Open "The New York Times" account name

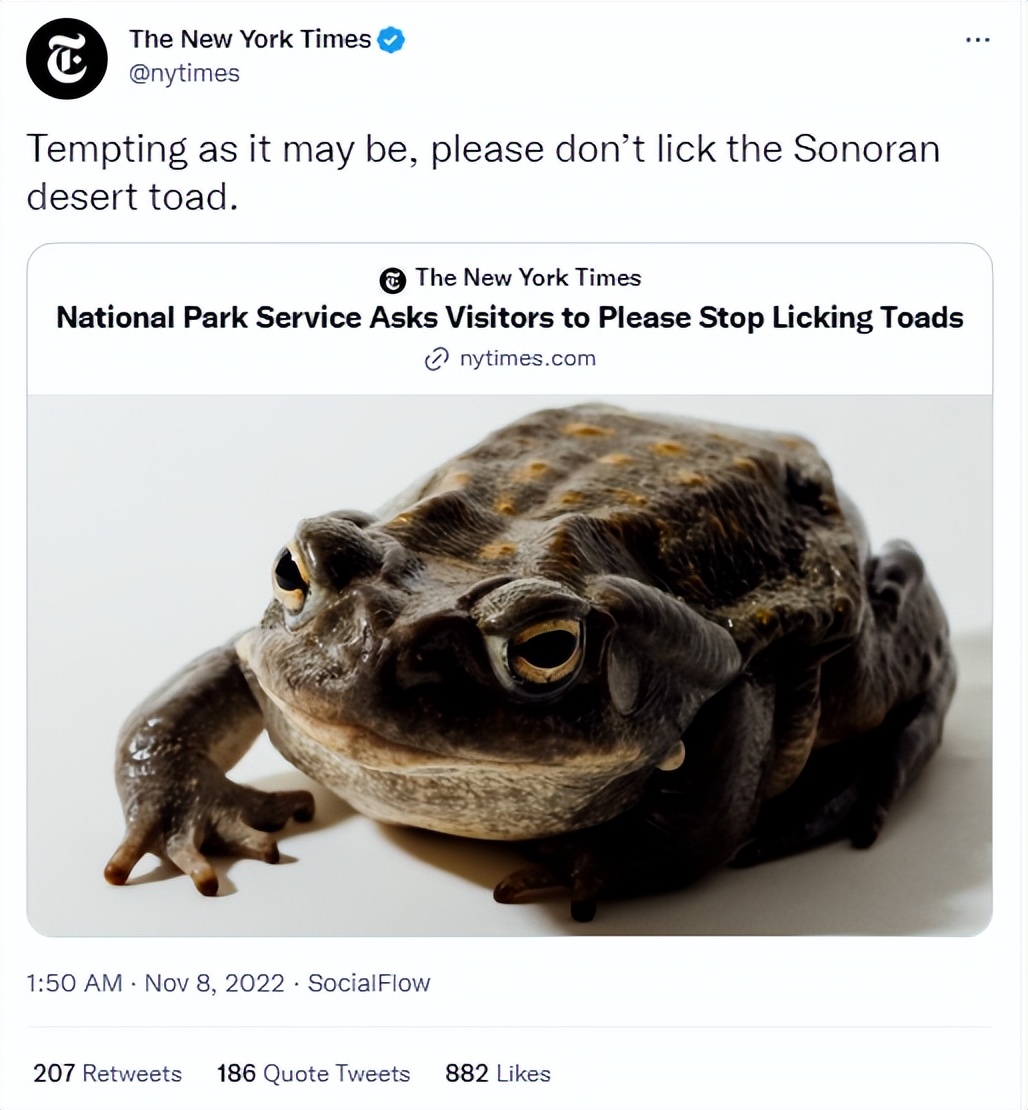tap(250, 40)
